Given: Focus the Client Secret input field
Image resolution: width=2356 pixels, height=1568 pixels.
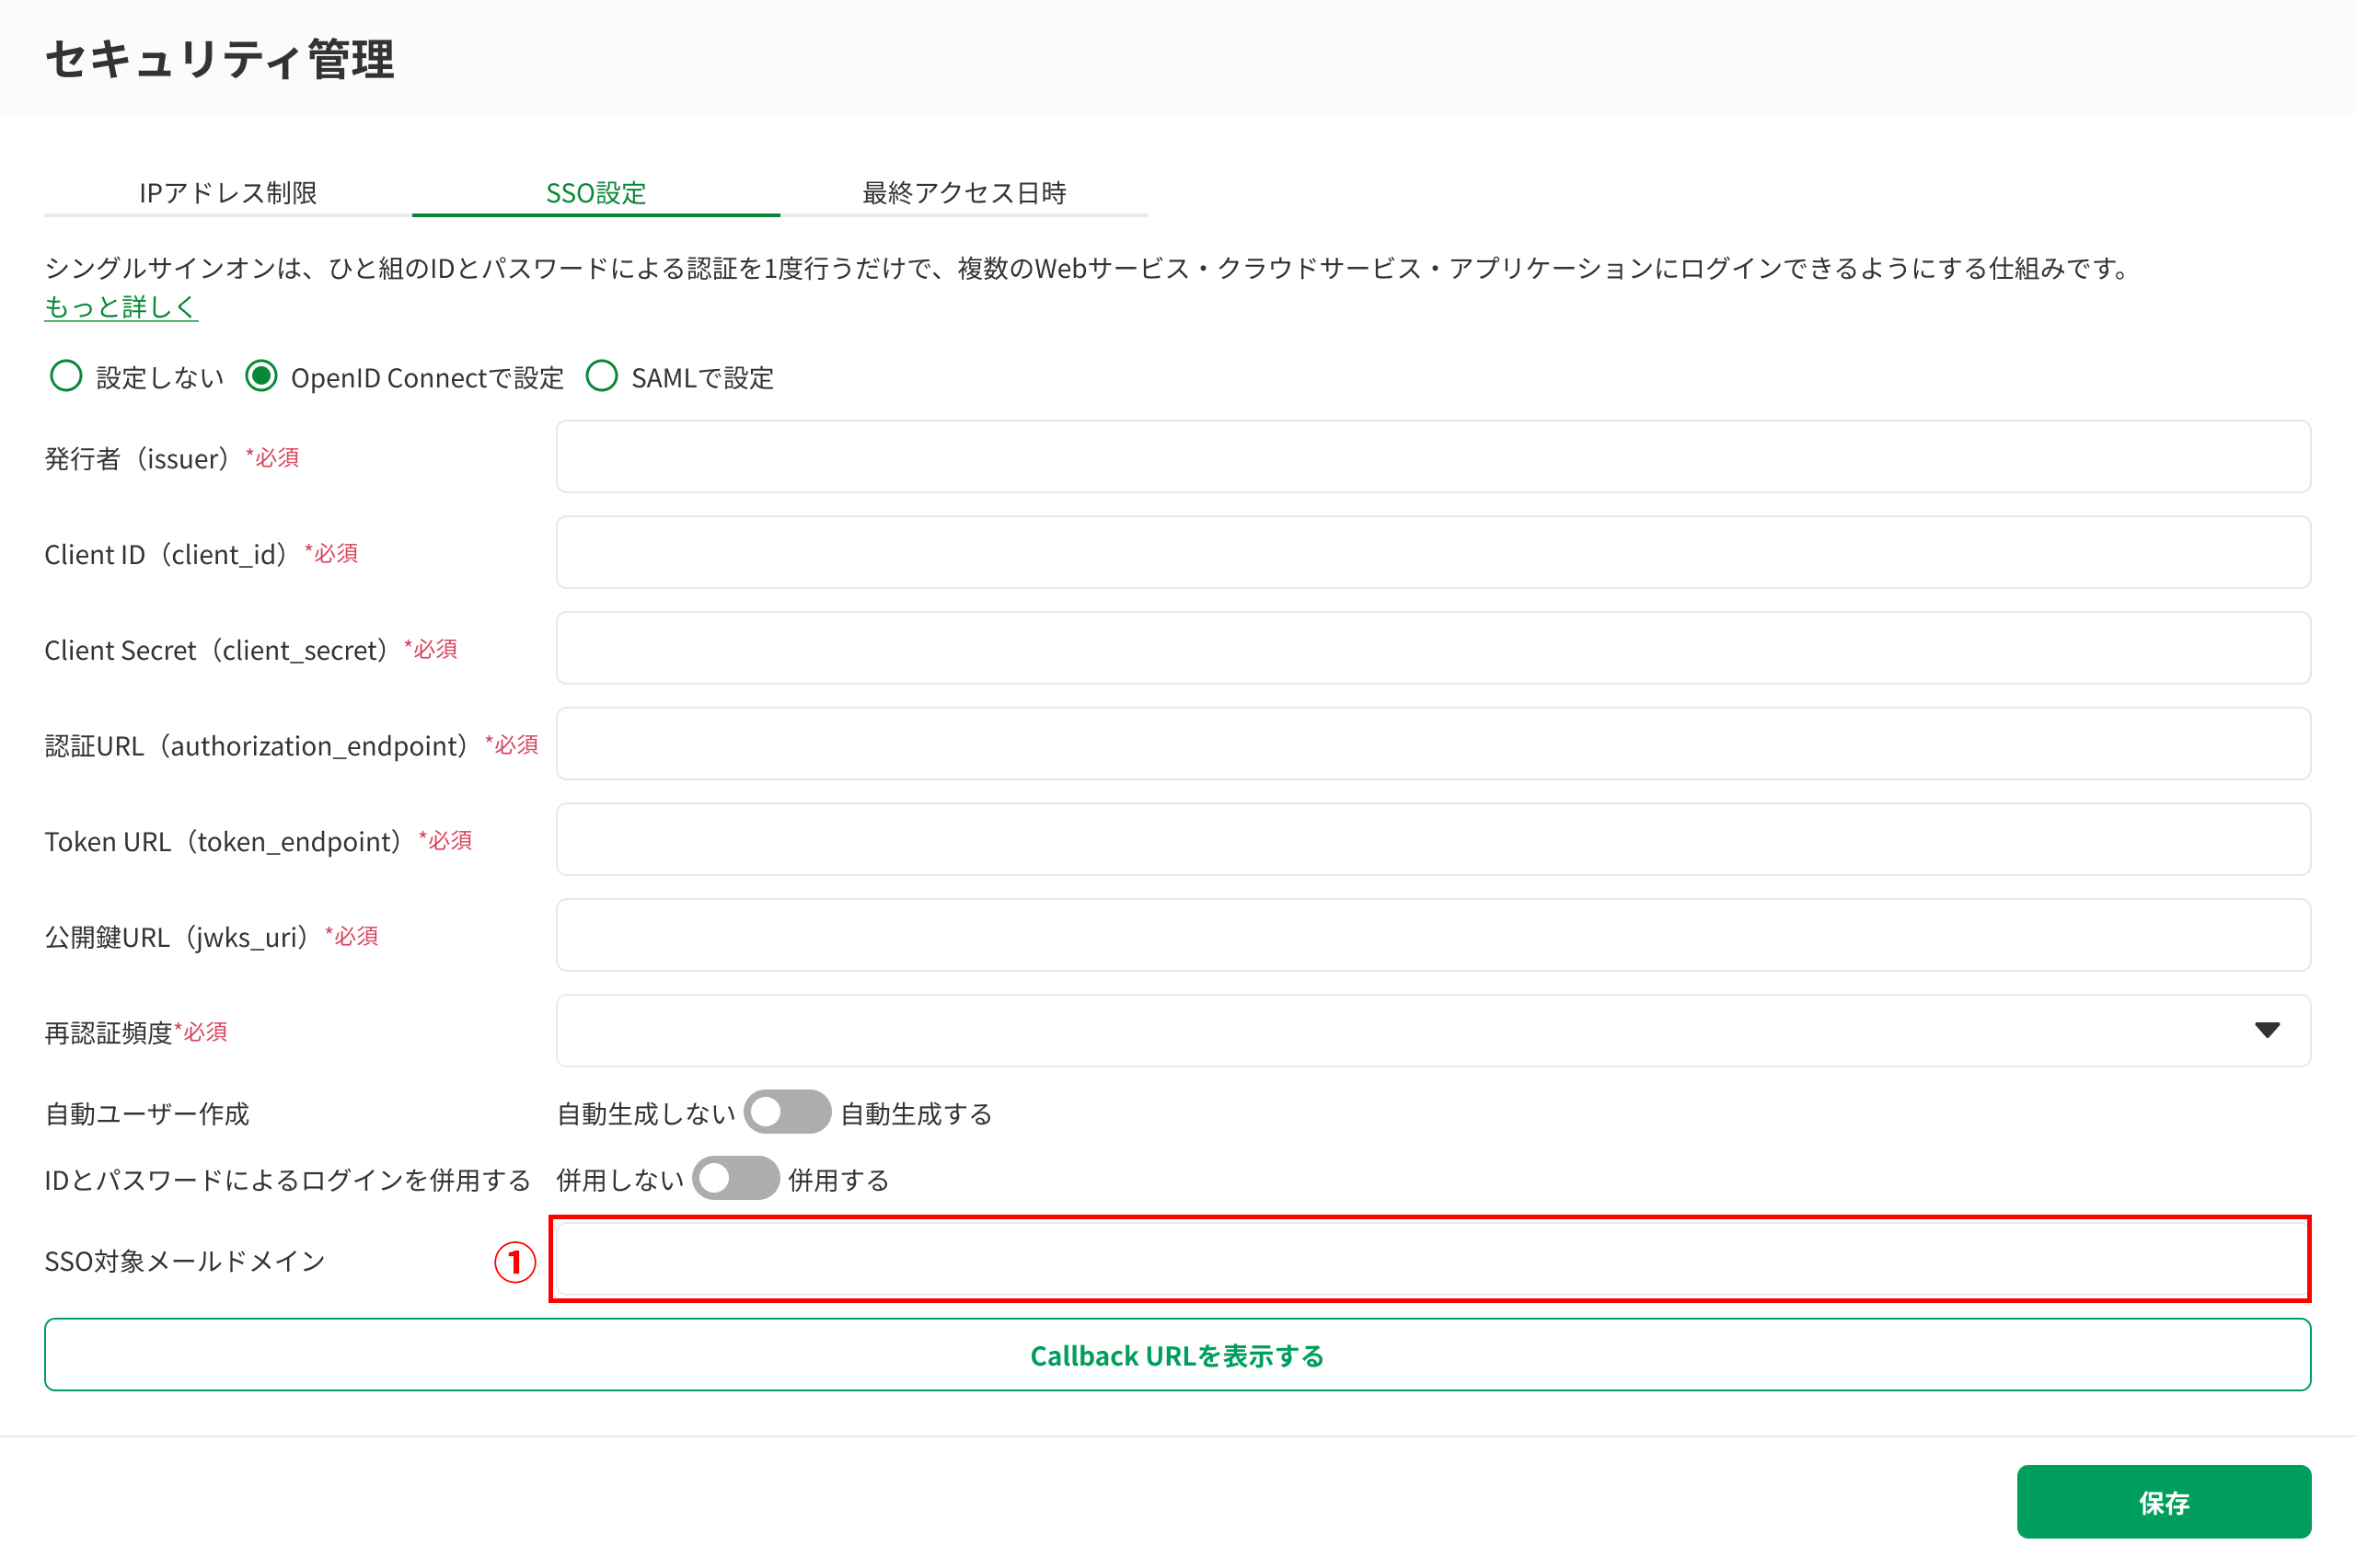Looking at the screenshot, I should click(x=1433, y=649).
